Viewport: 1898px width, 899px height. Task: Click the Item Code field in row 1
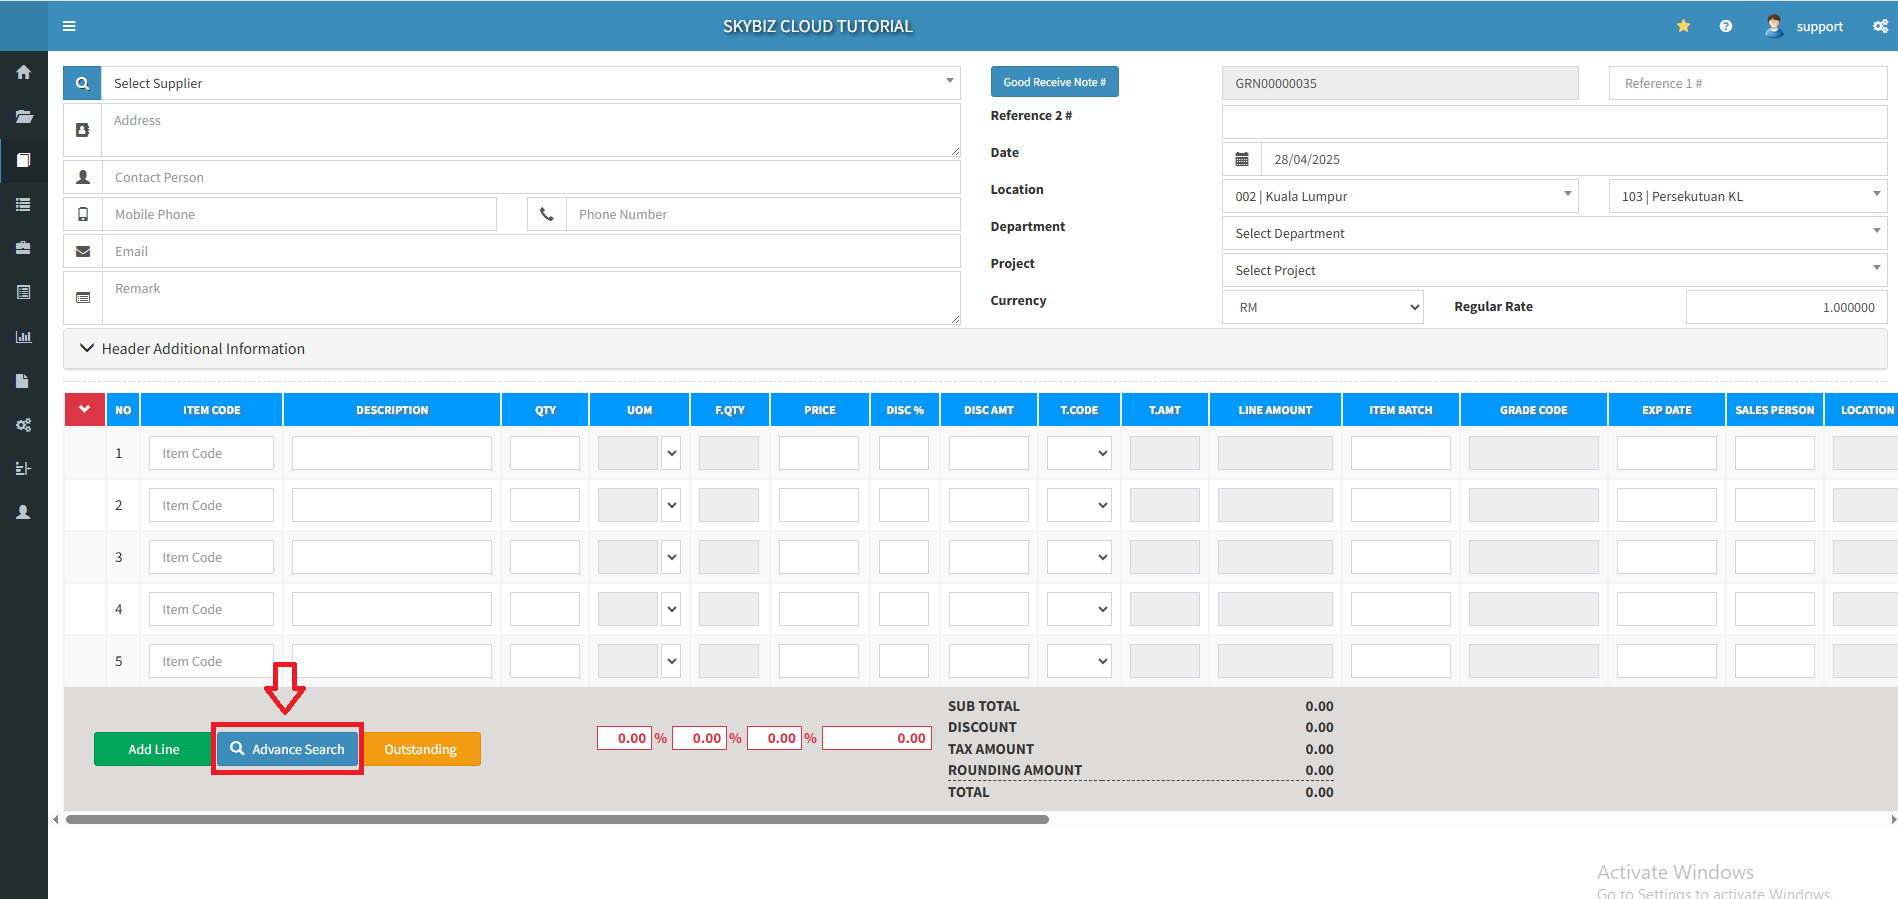click(x=211, y=453)
